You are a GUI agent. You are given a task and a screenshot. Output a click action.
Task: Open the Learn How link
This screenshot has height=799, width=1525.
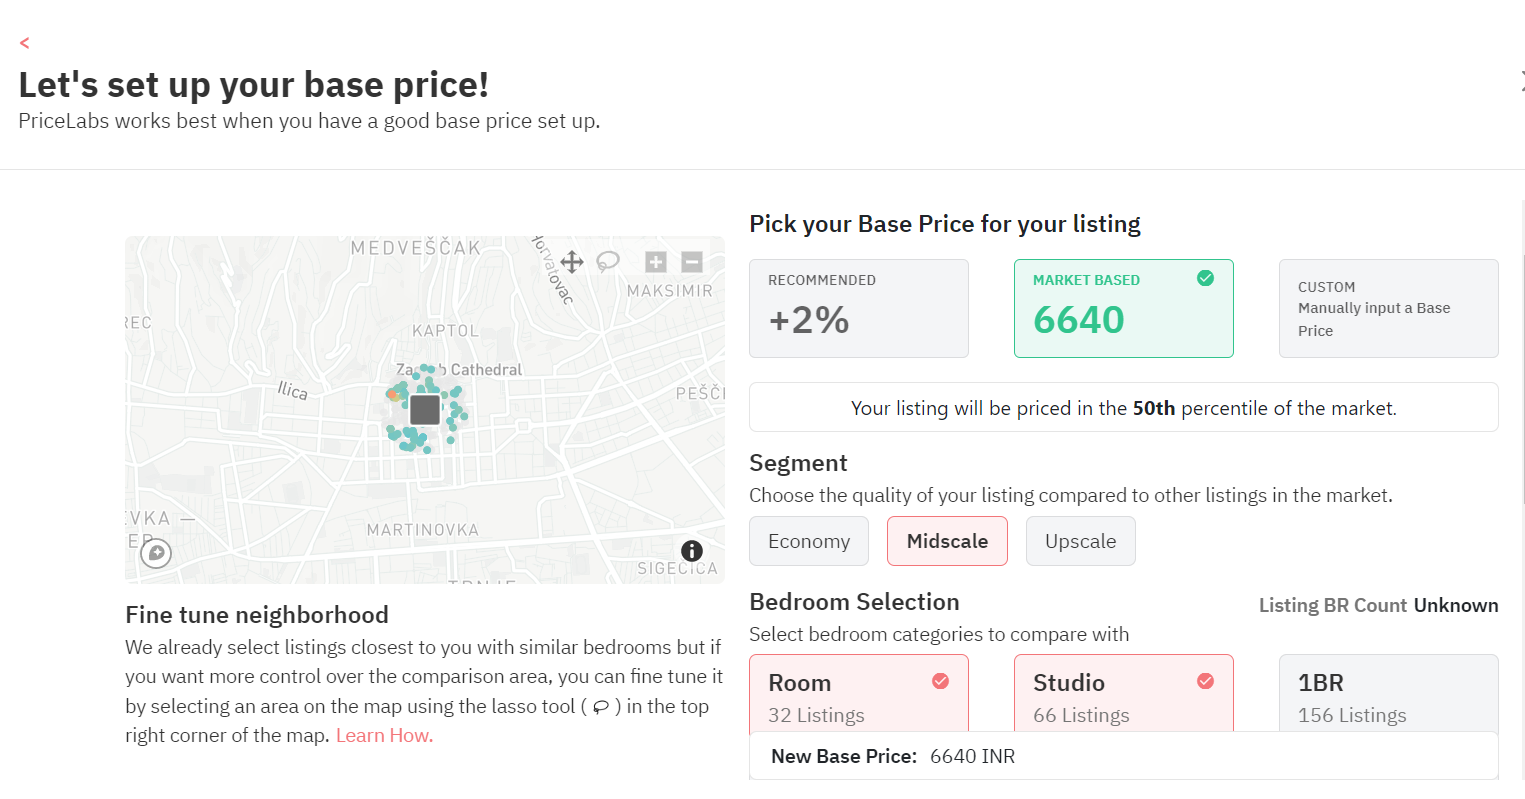point(384,736)
